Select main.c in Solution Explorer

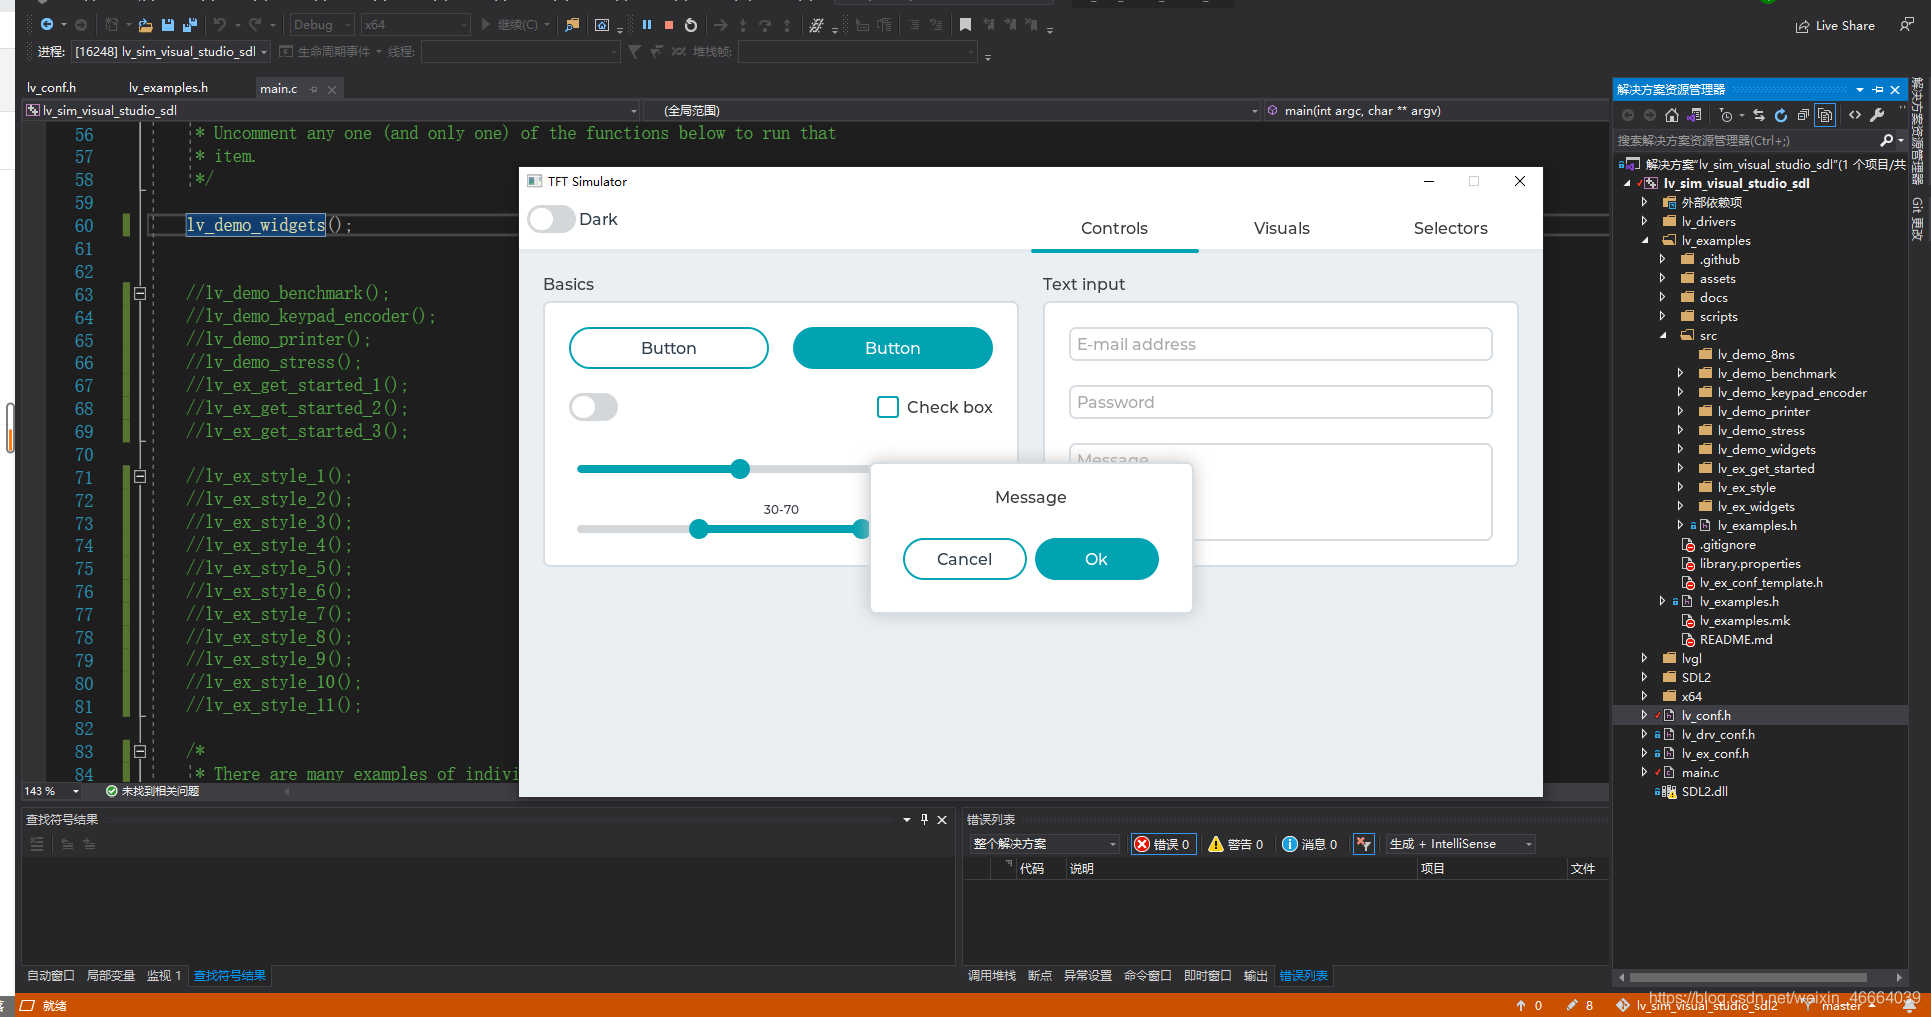(1700, 773)
